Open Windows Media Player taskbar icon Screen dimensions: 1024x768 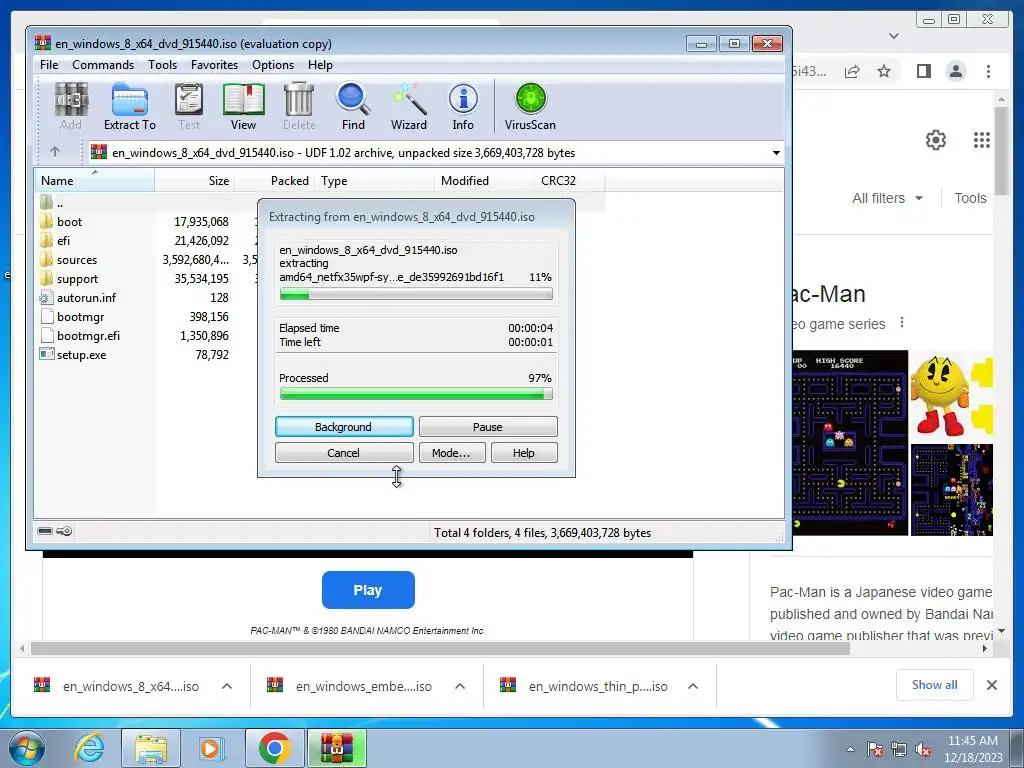(x=210, y=748)
